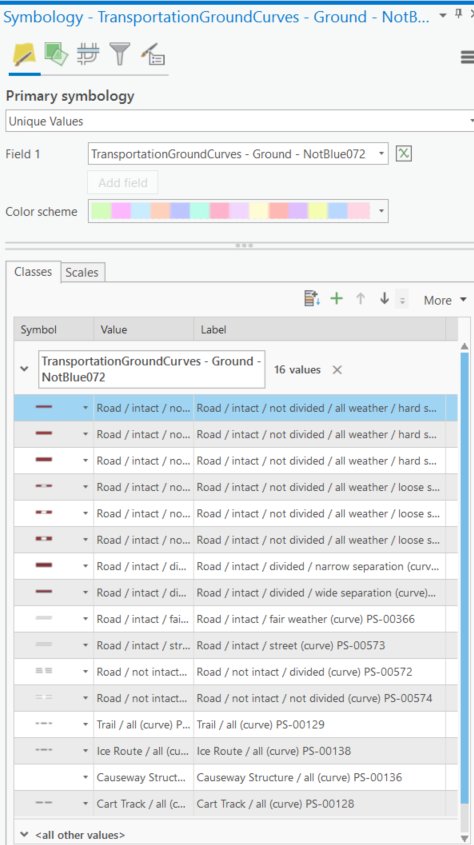Expand the all other values group chevron
Viewport: 474px width, 845px height.
[x=24, y=834]
